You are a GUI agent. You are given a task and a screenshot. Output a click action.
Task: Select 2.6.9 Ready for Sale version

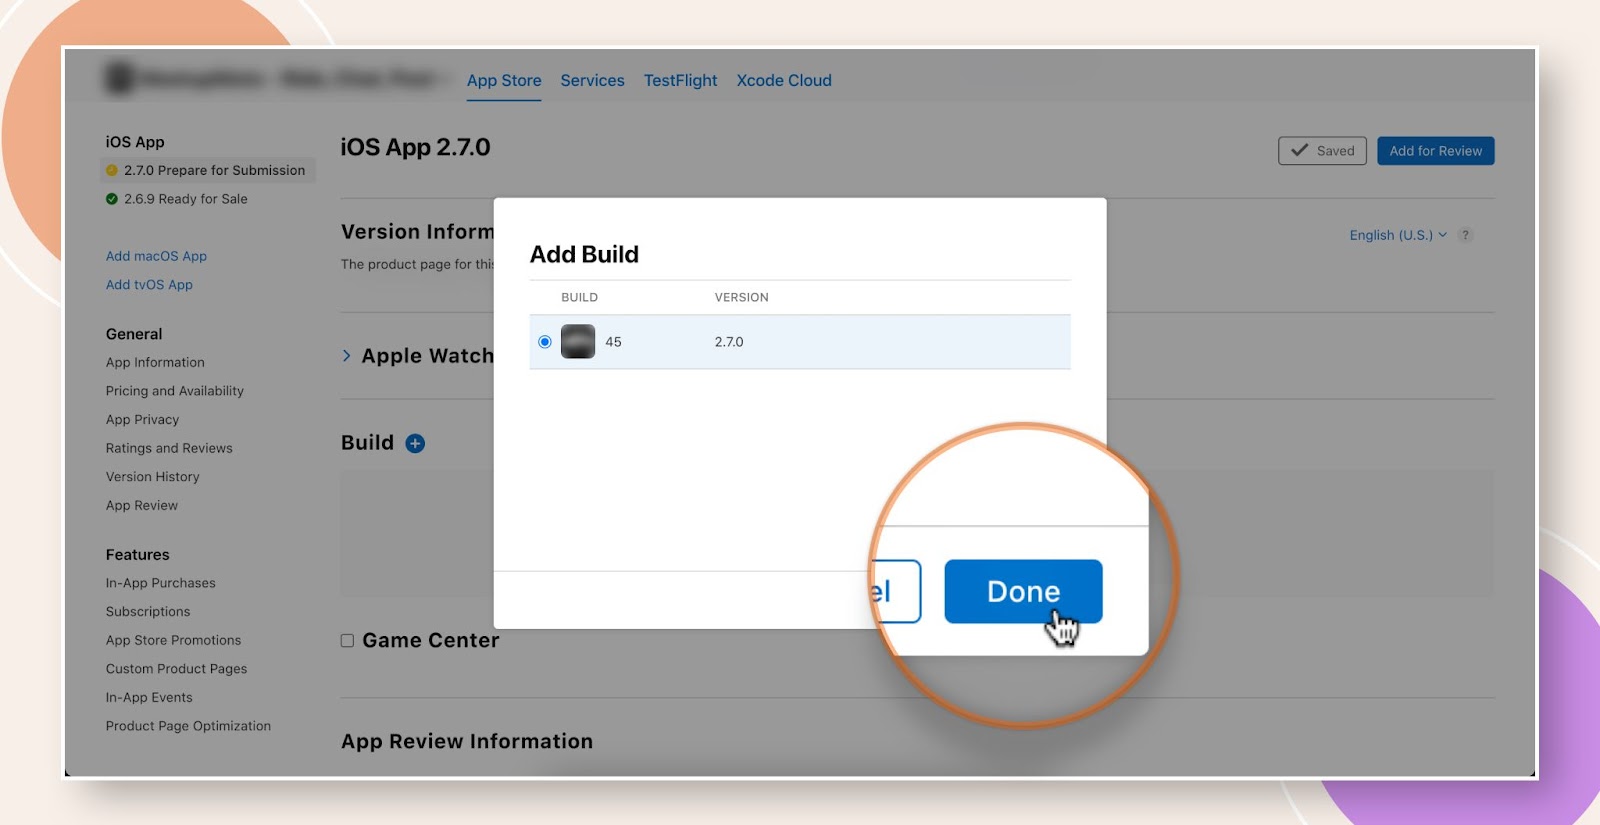click(177, 199)
